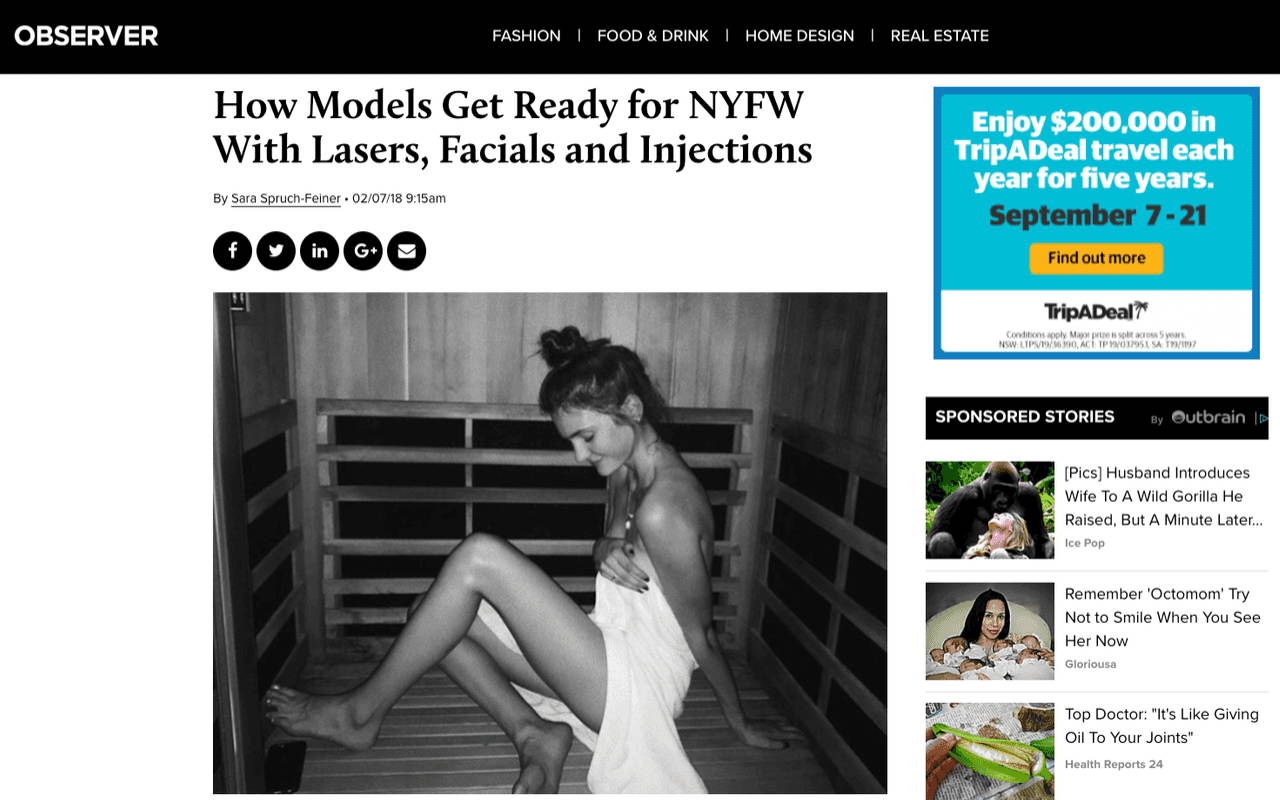Share article via Google Plus icon

tap(363, 251)
